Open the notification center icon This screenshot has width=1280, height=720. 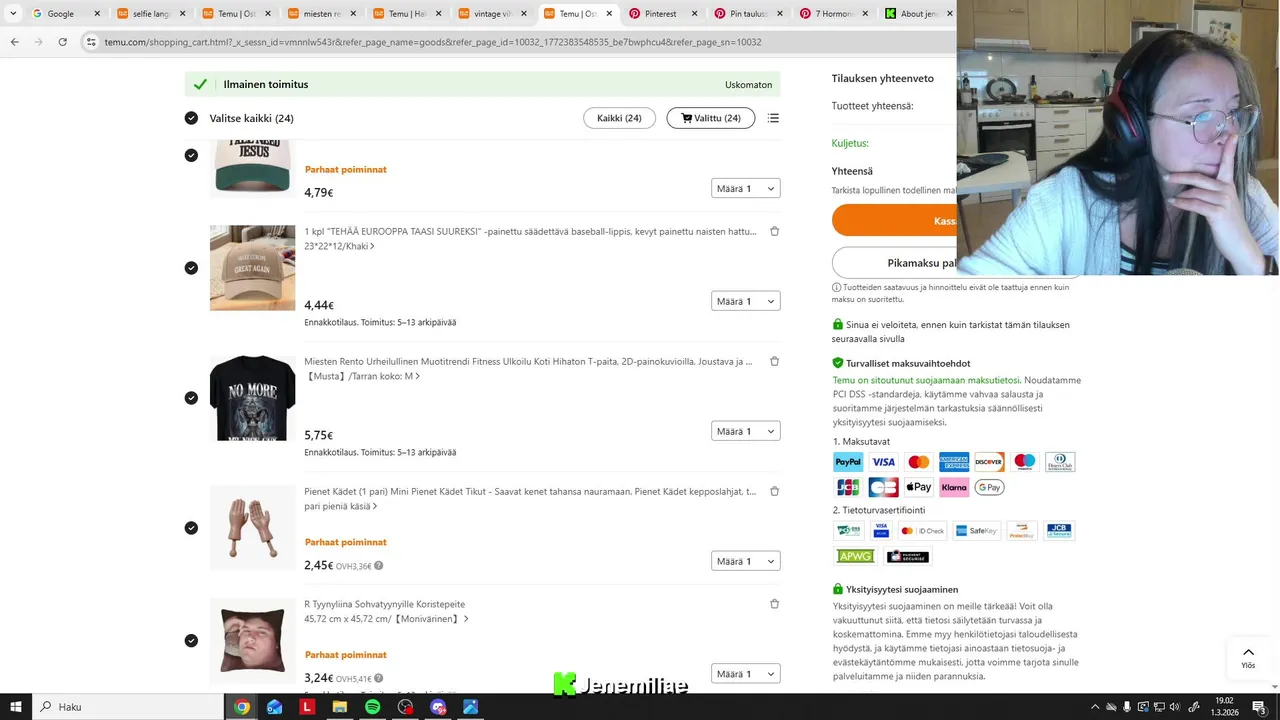(1258, 707)
